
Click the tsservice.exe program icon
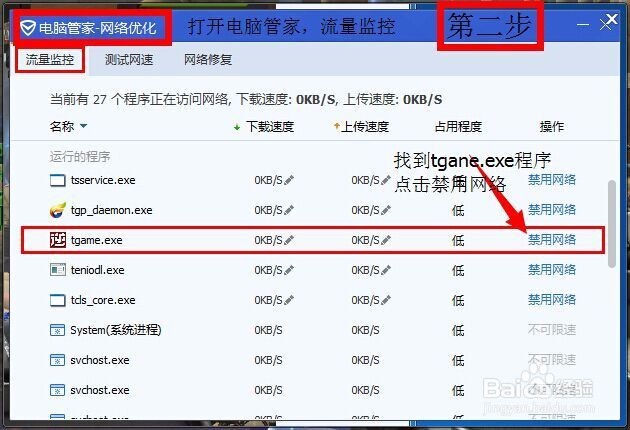tap(57, 180)
